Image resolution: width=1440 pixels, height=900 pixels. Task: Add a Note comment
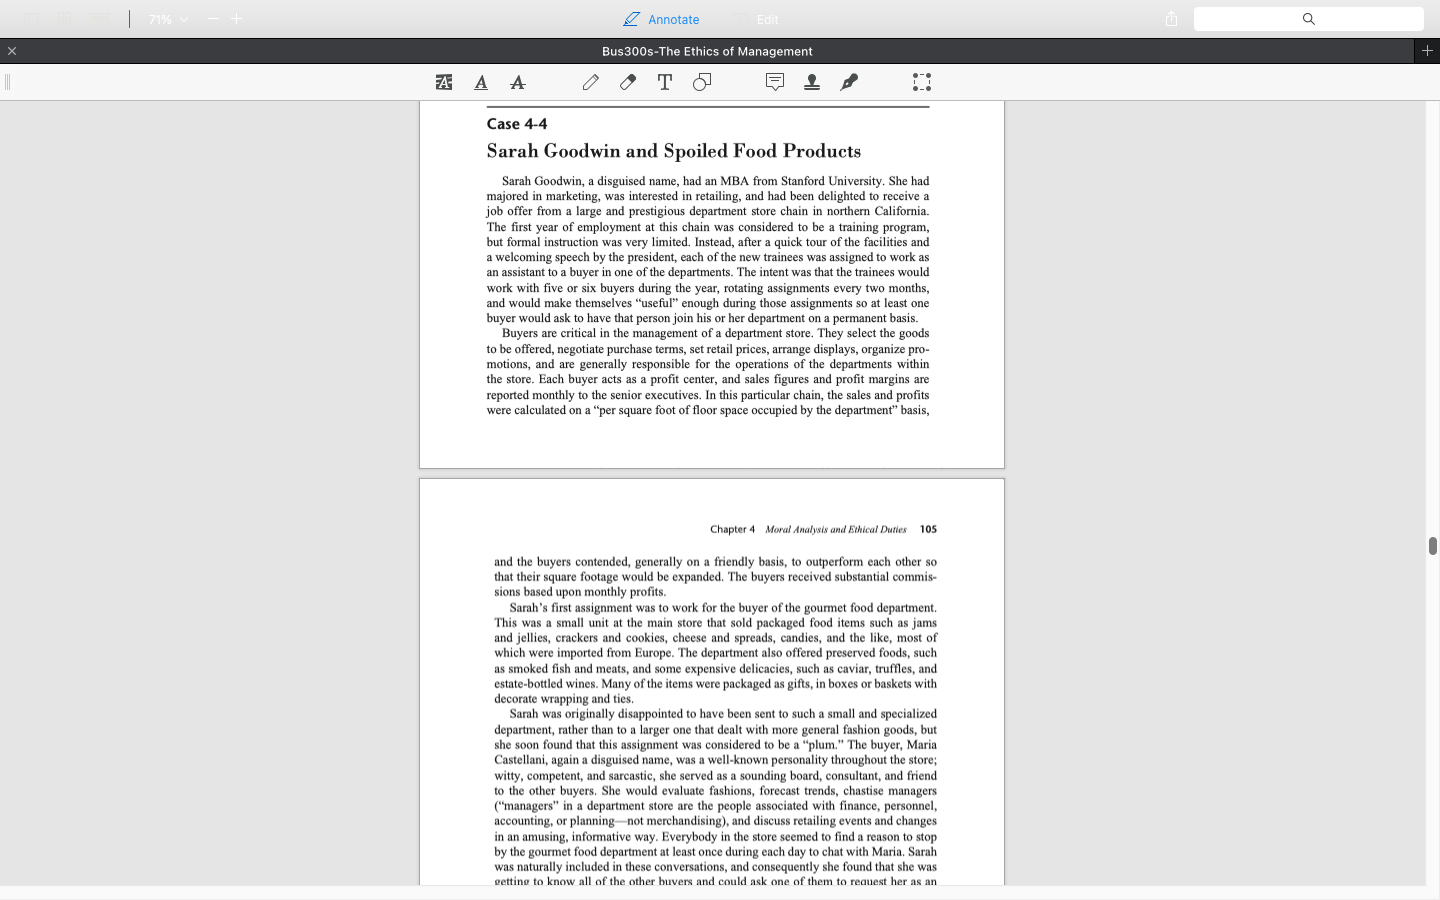(775, 82)
